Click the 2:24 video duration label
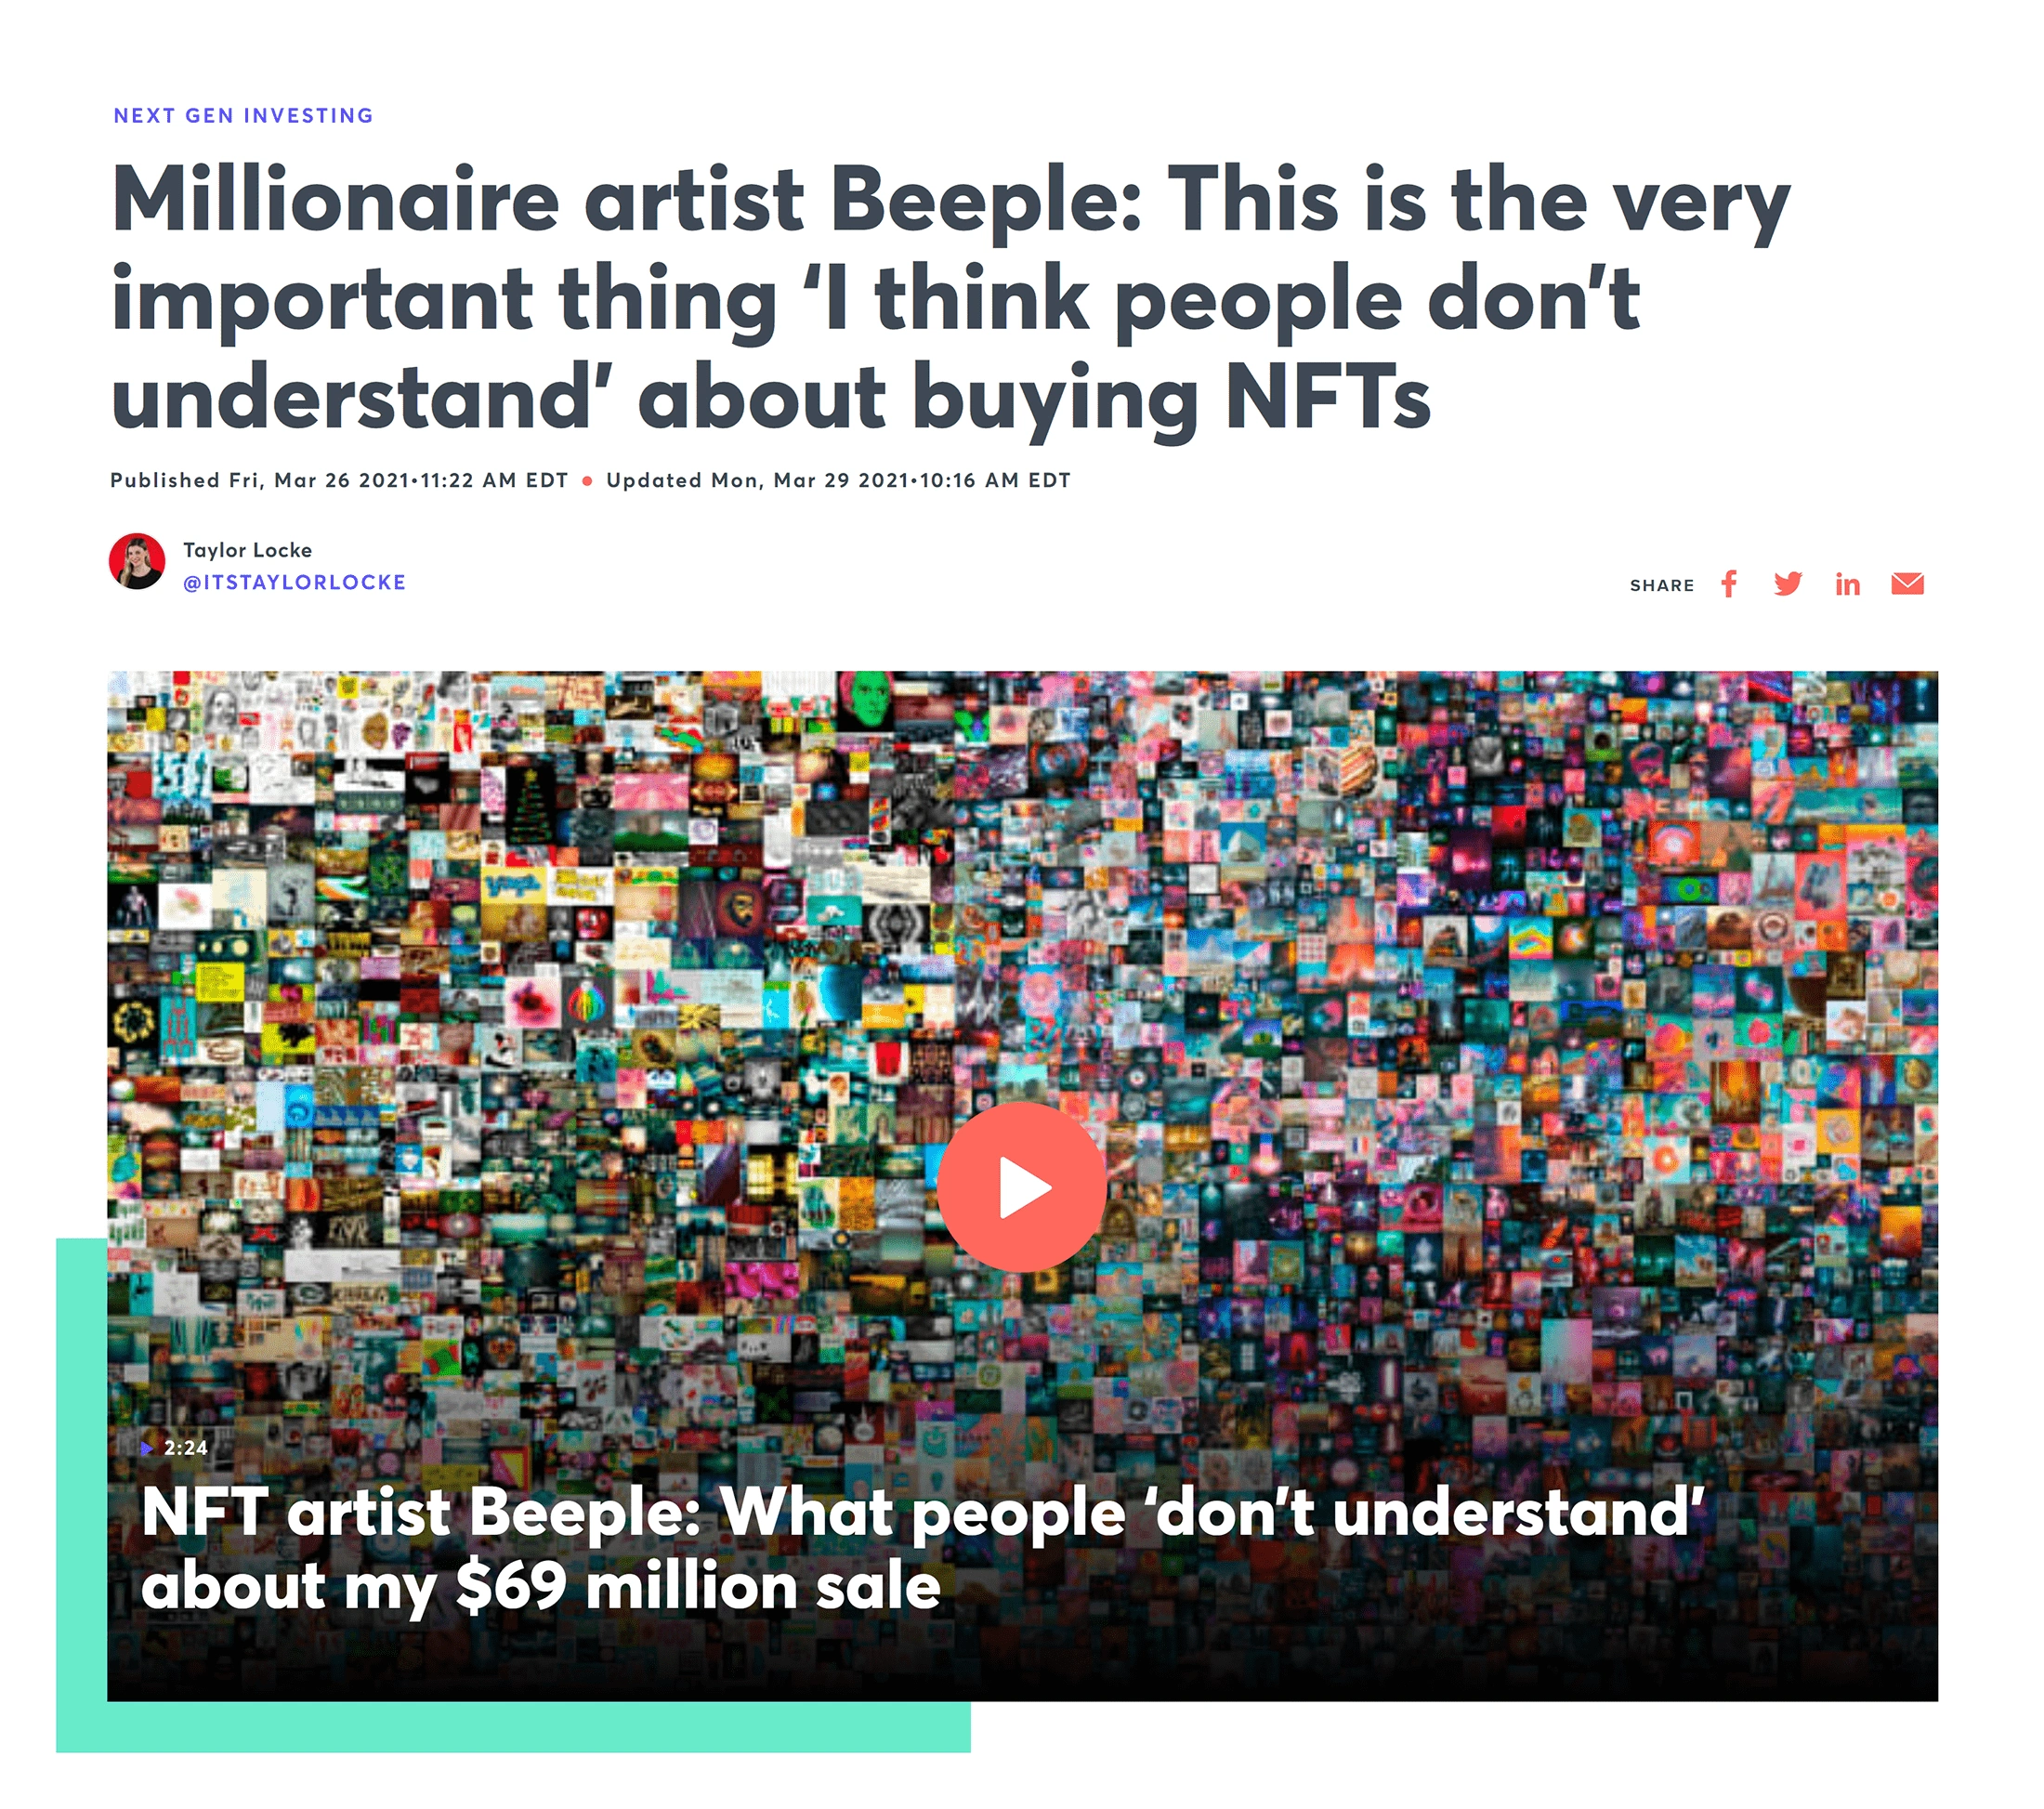The height and width of the screenshot is (1809, 2044). 186,1448
